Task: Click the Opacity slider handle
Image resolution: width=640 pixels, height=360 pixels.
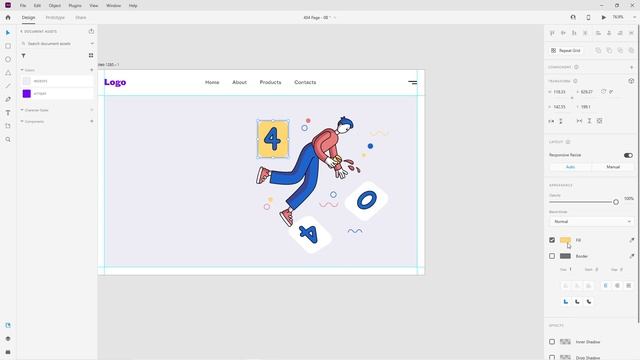Action: point(616,202)
